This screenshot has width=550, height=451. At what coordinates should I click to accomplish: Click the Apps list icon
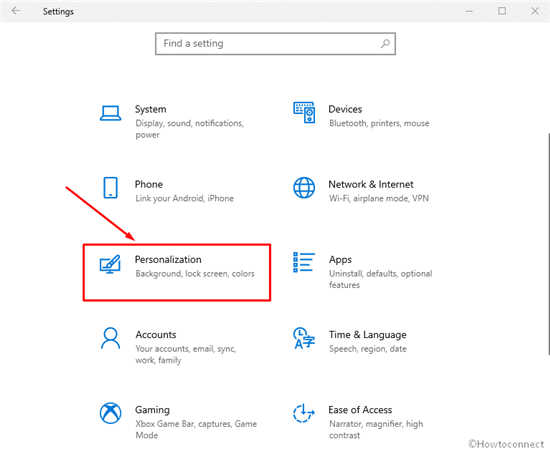[x=304, y=262]
